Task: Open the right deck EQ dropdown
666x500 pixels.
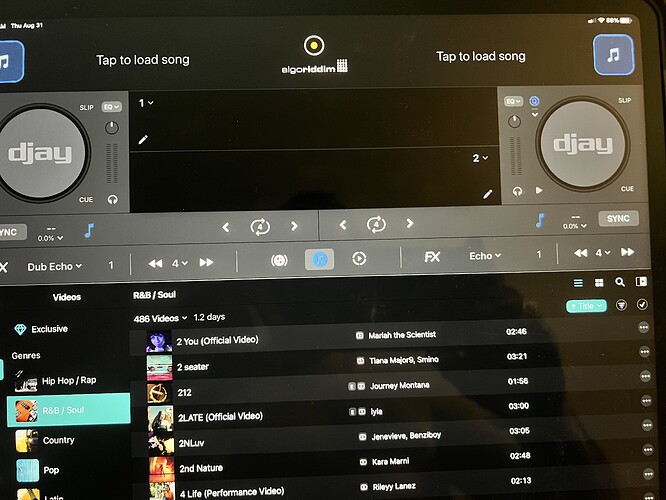Action: (513, 101)
